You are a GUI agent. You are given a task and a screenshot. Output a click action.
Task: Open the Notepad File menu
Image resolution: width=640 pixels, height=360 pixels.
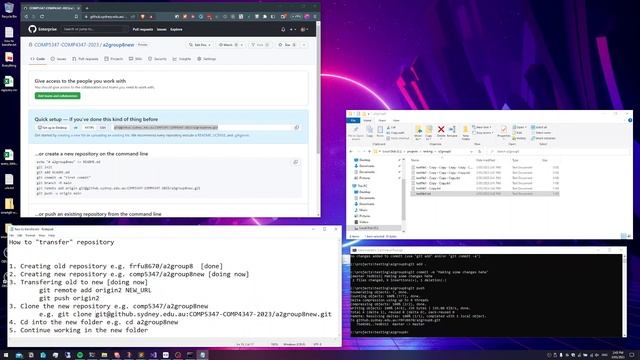click(x=12, y=235)
